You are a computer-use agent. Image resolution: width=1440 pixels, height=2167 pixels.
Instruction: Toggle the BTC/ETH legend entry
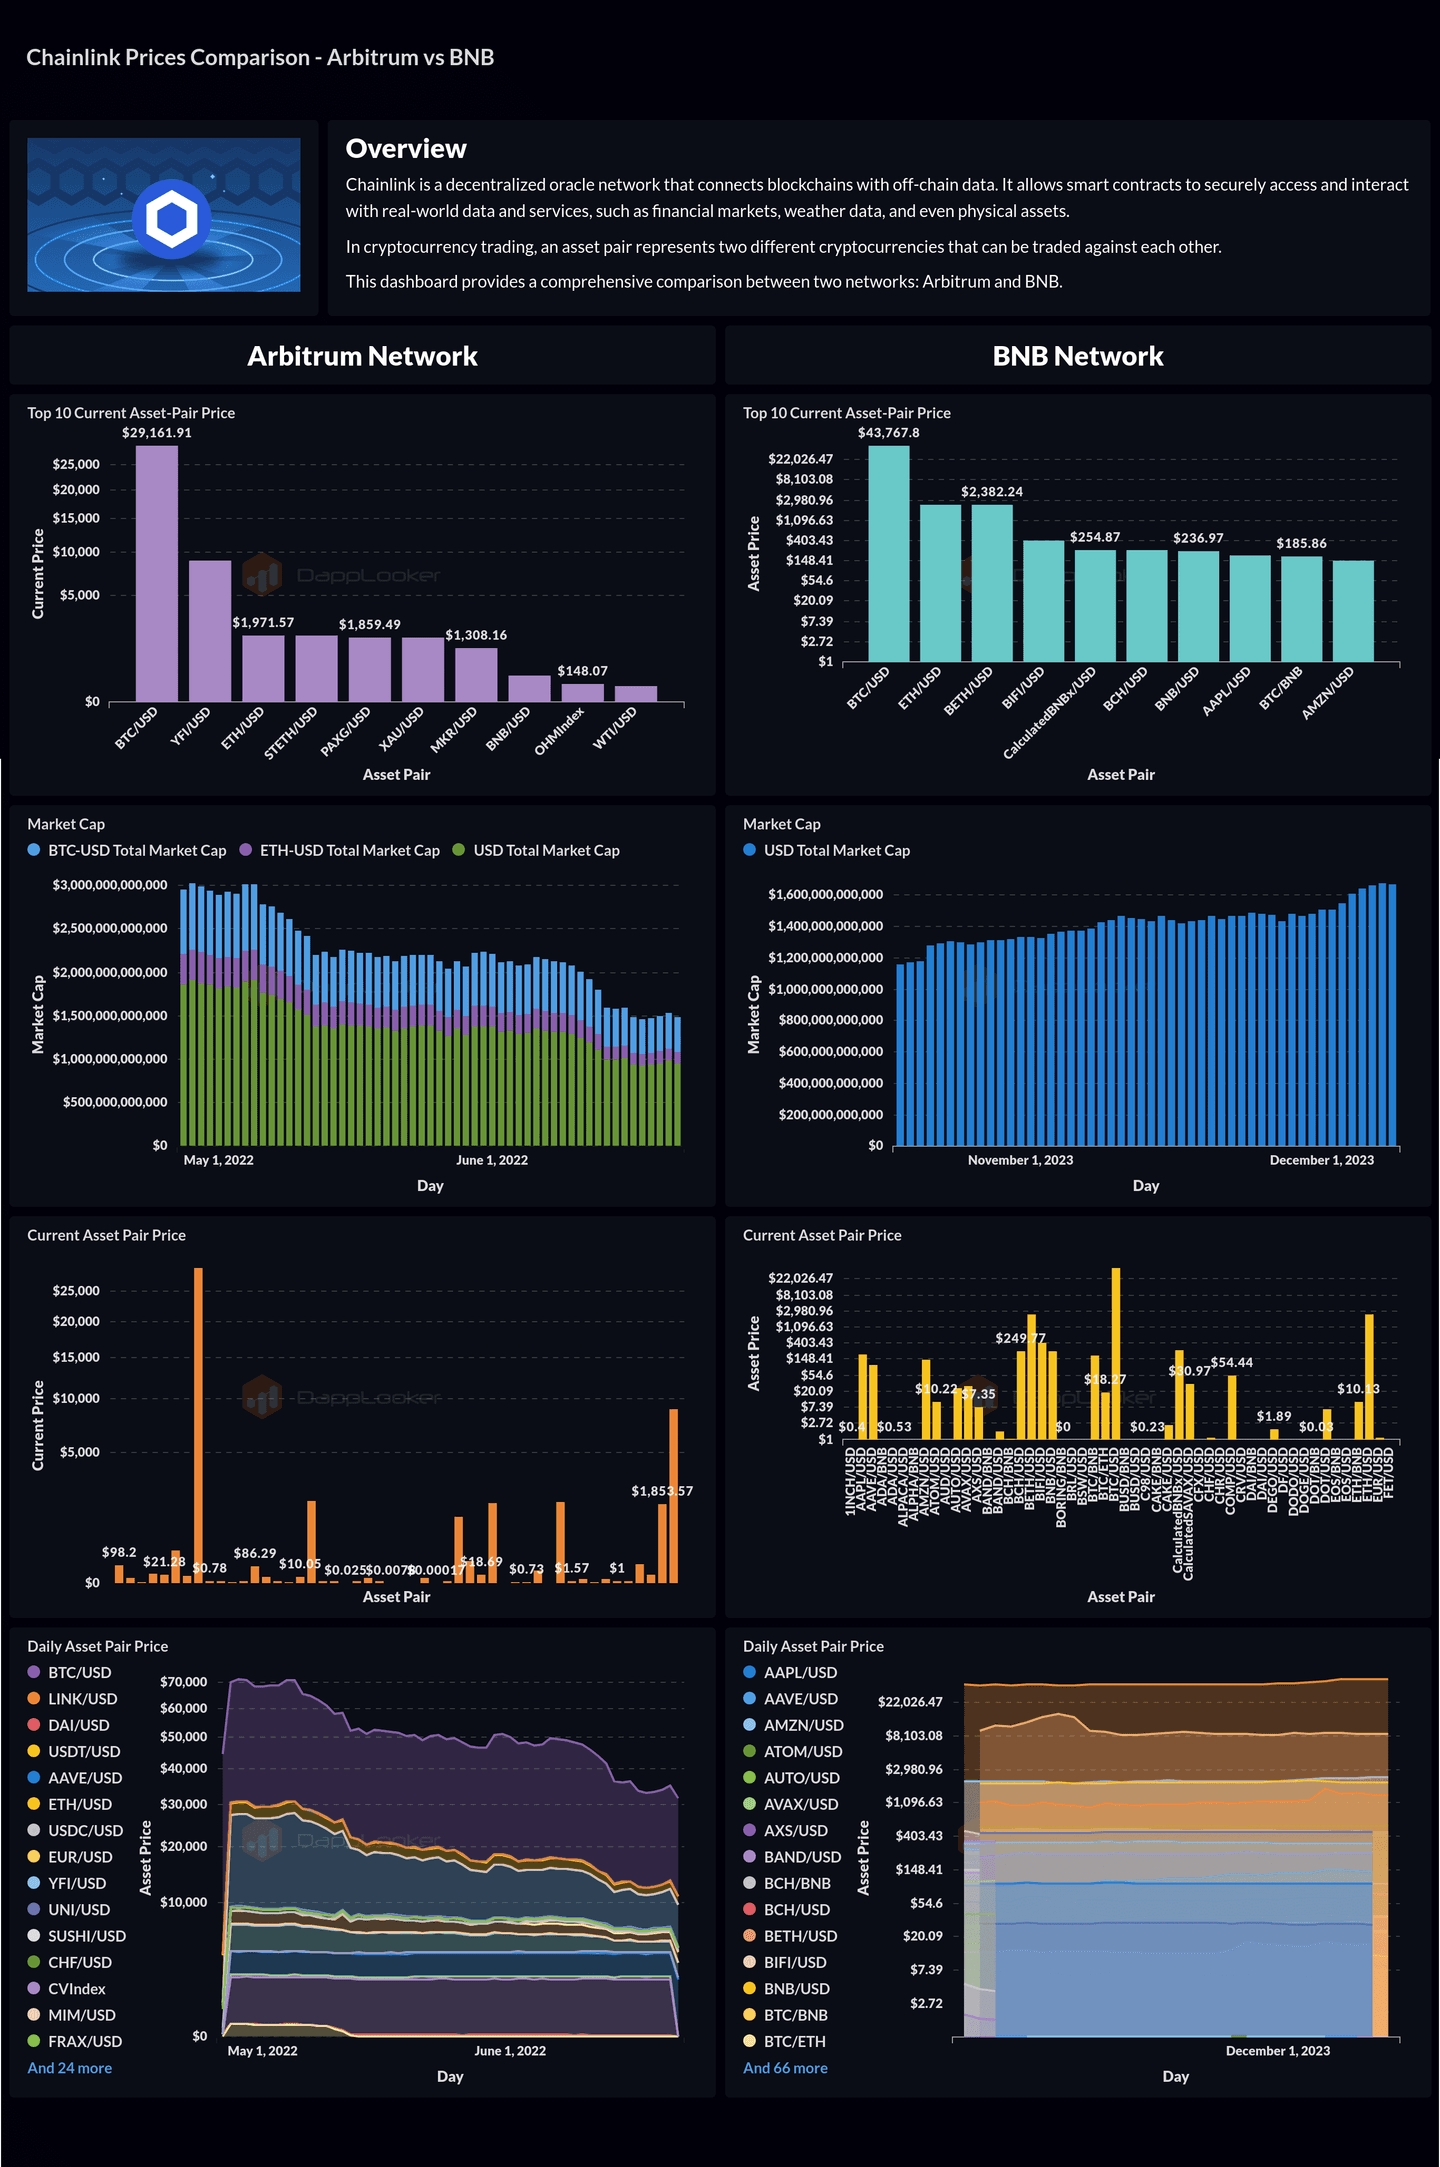tap(784, 2041)
